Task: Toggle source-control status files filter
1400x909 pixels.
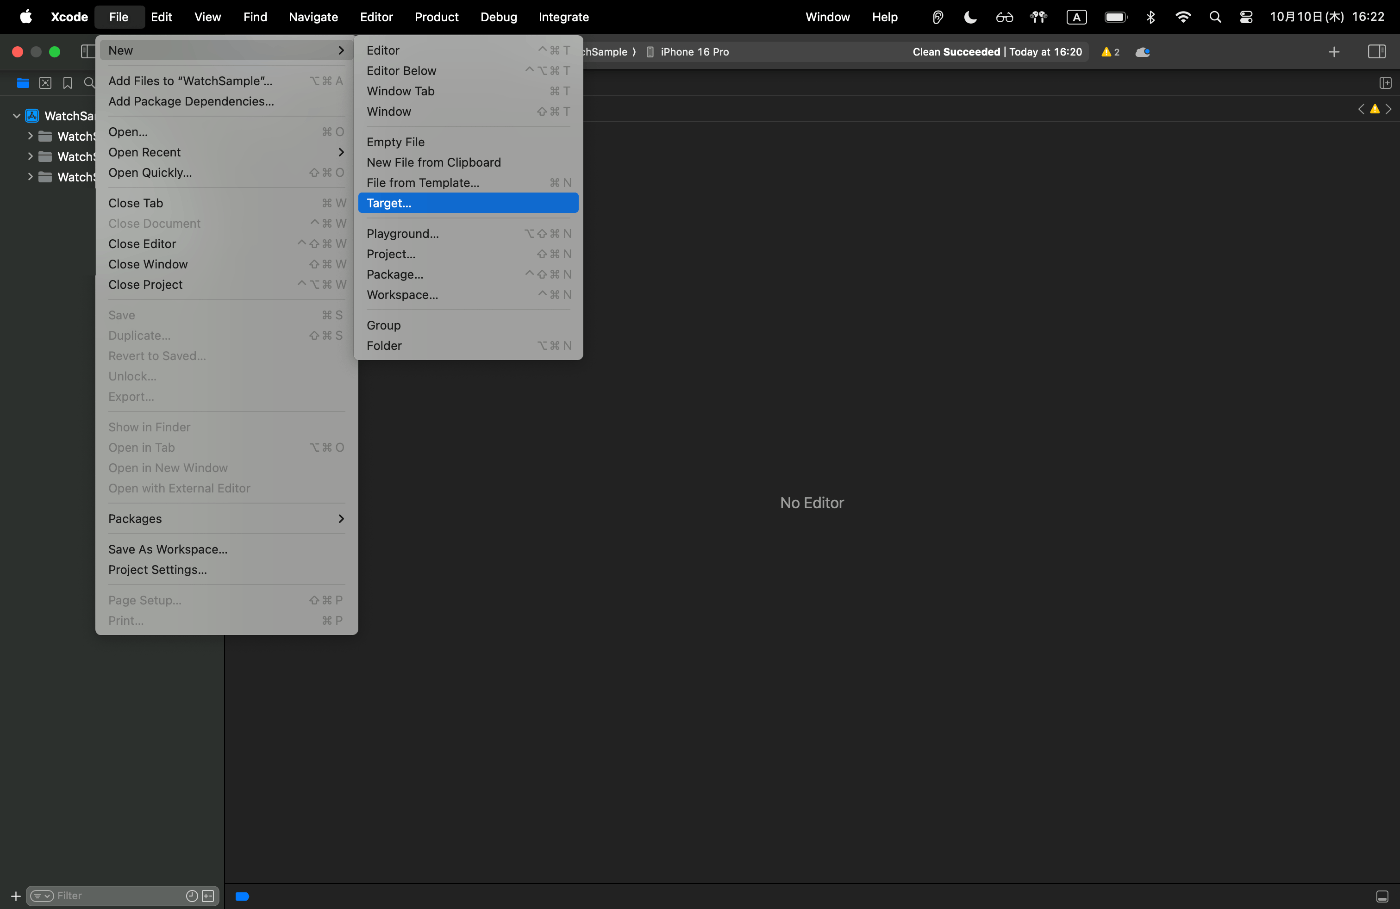Action: pos(208,896)
